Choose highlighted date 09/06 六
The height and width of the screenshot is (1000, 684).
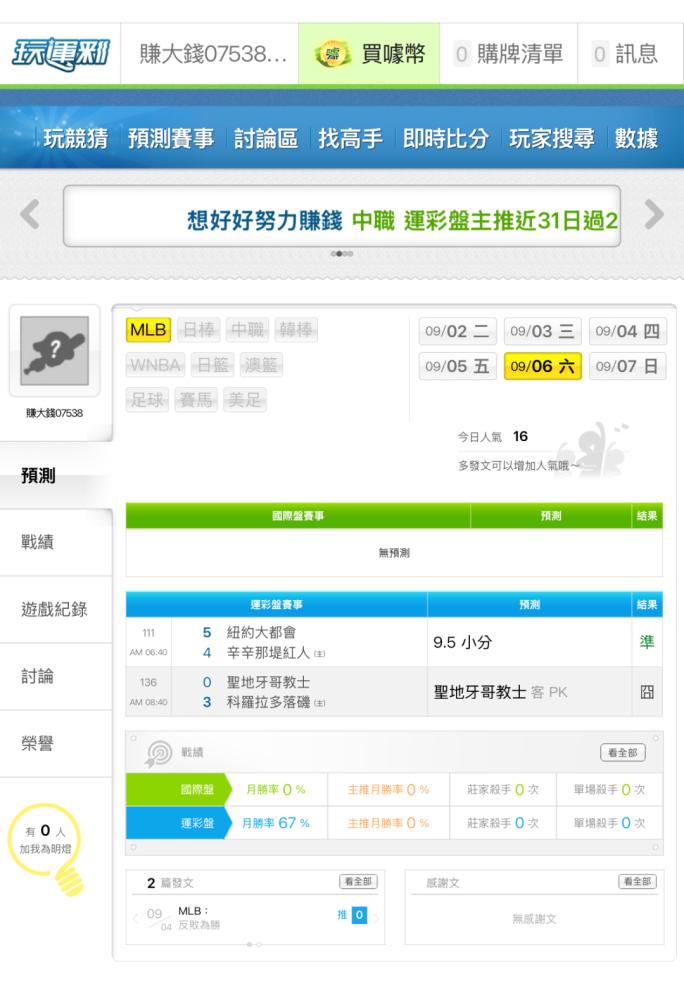542,366
